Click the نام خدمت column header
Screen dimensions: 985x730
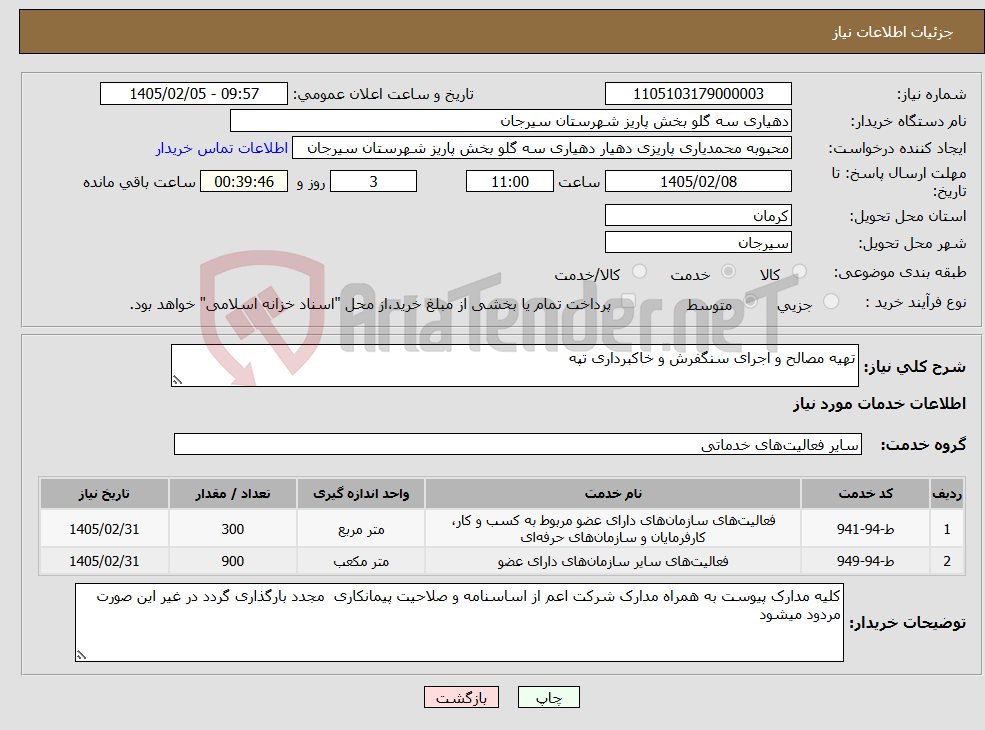click(x=613, y=494)
